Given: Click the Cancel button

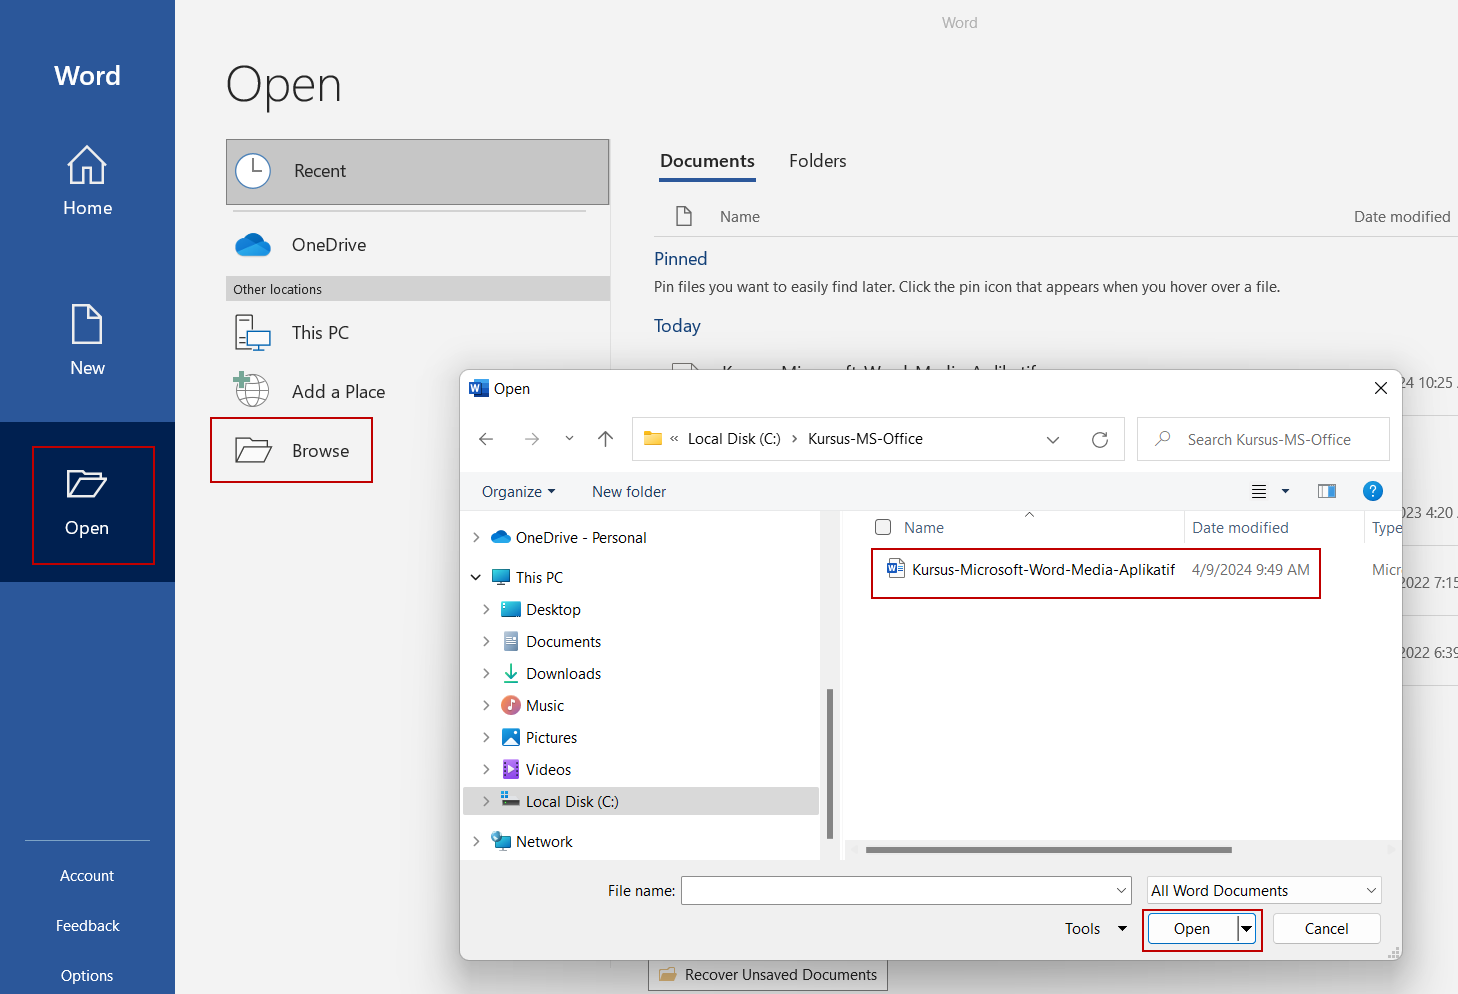Looking at the screenshot, I should coord(1326,929).
